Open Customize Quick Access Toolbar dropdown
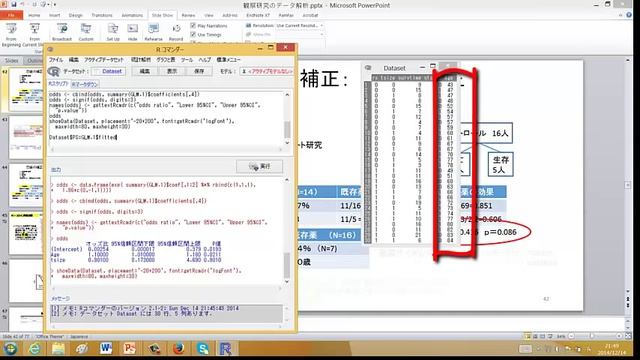Image resolution: width=640 pixels, height=360 pixels. point(55,4)
